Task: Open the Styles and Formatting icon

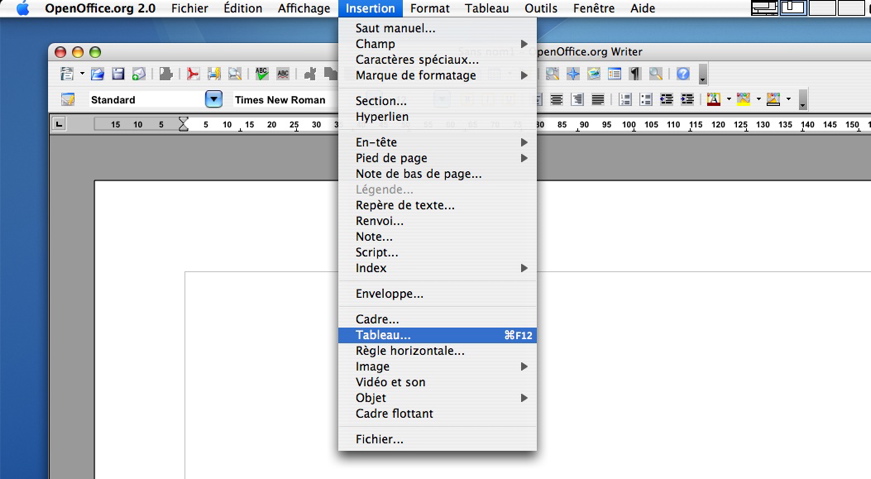Action: (68, 99)
